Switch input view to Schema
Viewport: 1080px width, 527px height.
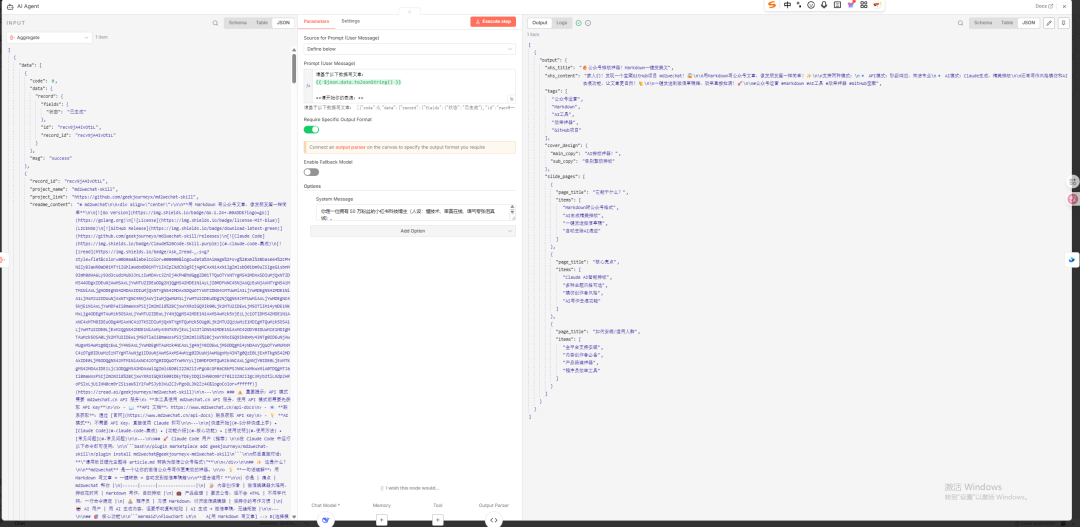coord(238,22)
